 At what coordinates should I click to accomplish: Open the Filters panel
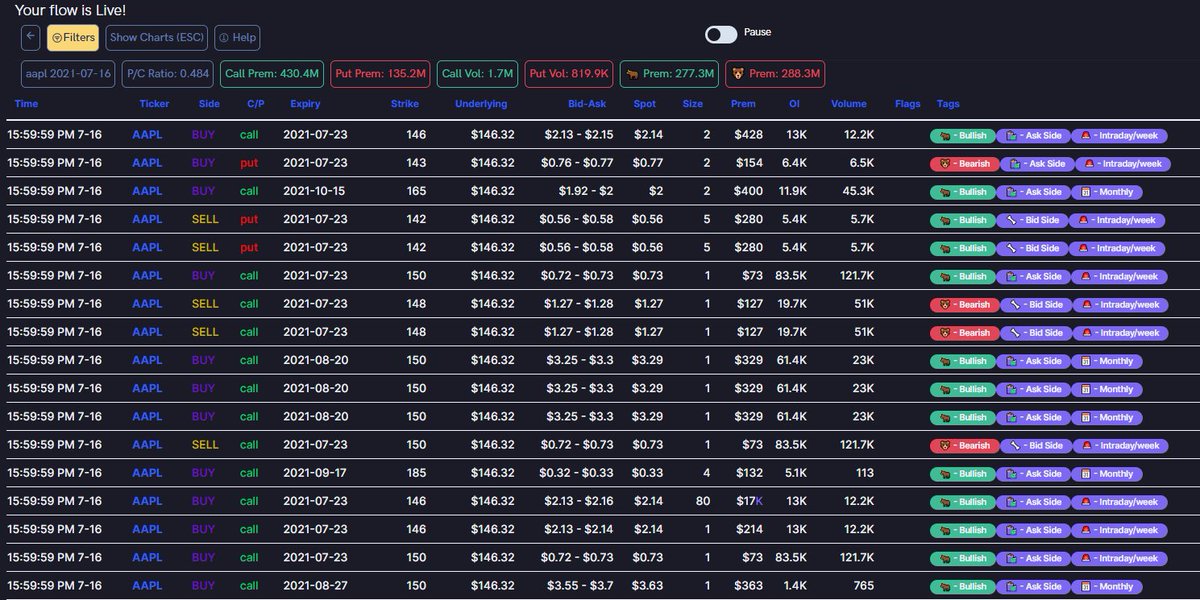pos(72,38)
